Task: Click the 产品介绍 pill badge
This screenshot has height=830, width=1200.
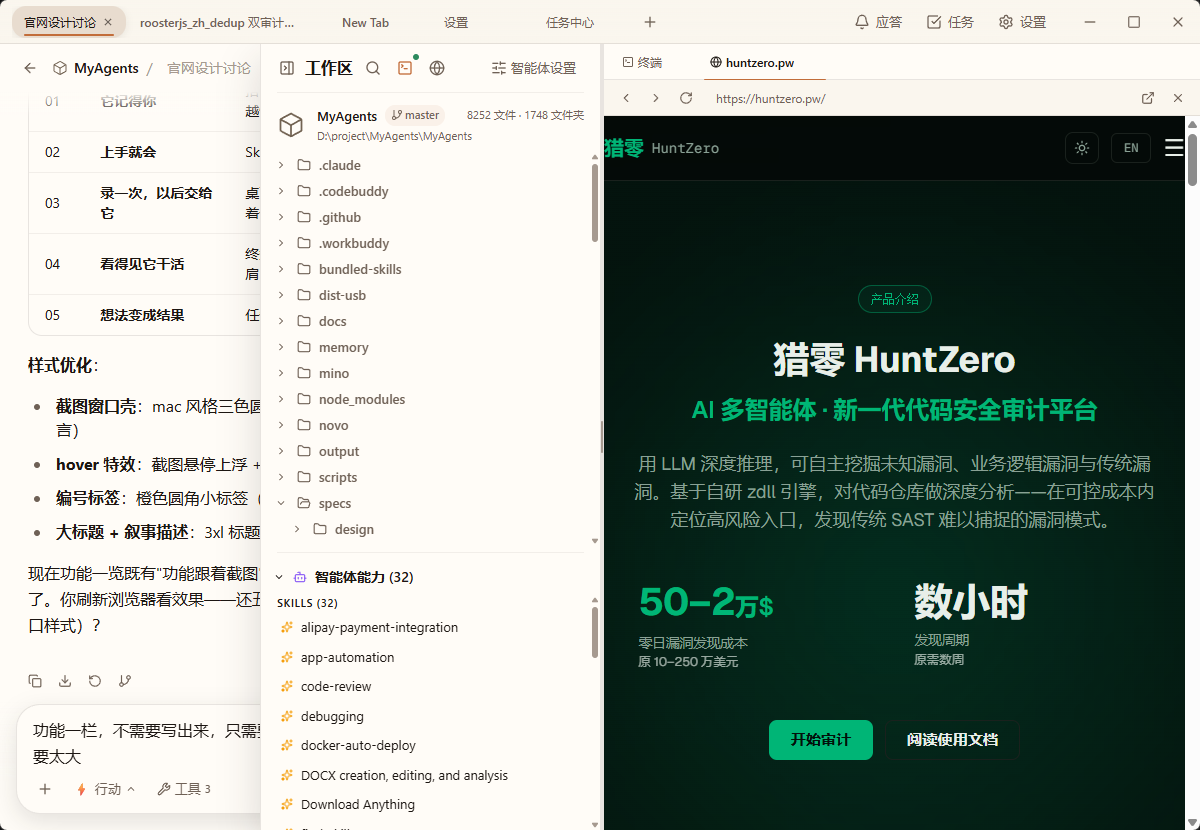Action: pyautogui.click(x=895, y=299)
